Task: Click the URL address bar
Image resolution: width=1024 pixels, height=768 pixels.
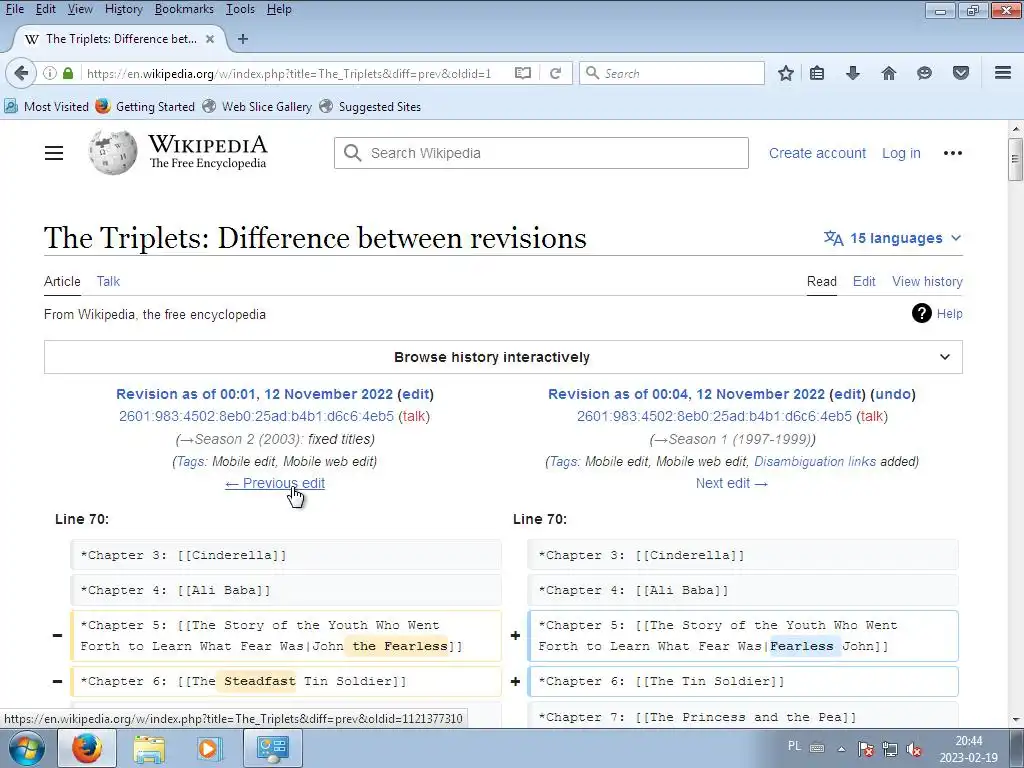Action: 288,73
